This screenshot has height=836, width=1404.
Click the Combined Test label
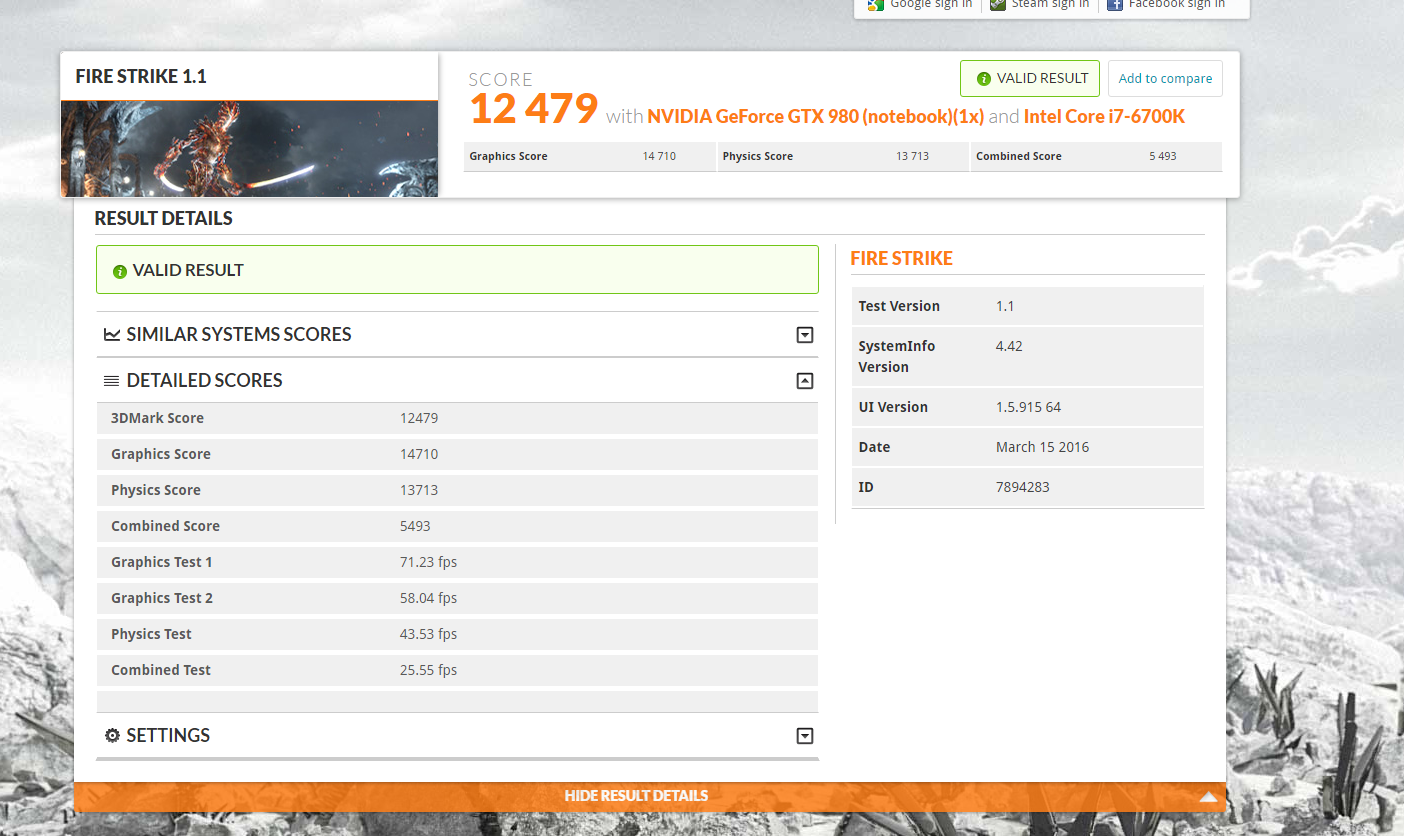(161, 670)
